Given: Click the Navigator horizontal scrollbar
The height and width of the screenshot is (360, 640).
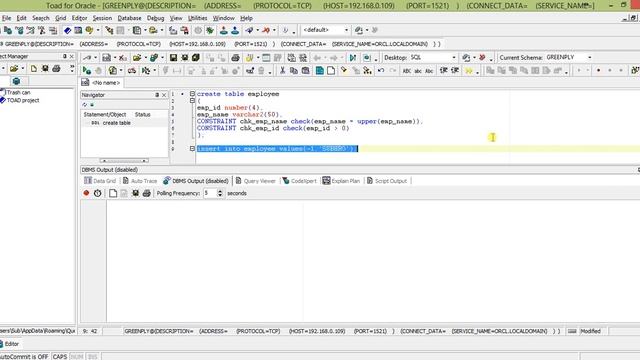Looking at the screenshot, I should tap(124, 161).
